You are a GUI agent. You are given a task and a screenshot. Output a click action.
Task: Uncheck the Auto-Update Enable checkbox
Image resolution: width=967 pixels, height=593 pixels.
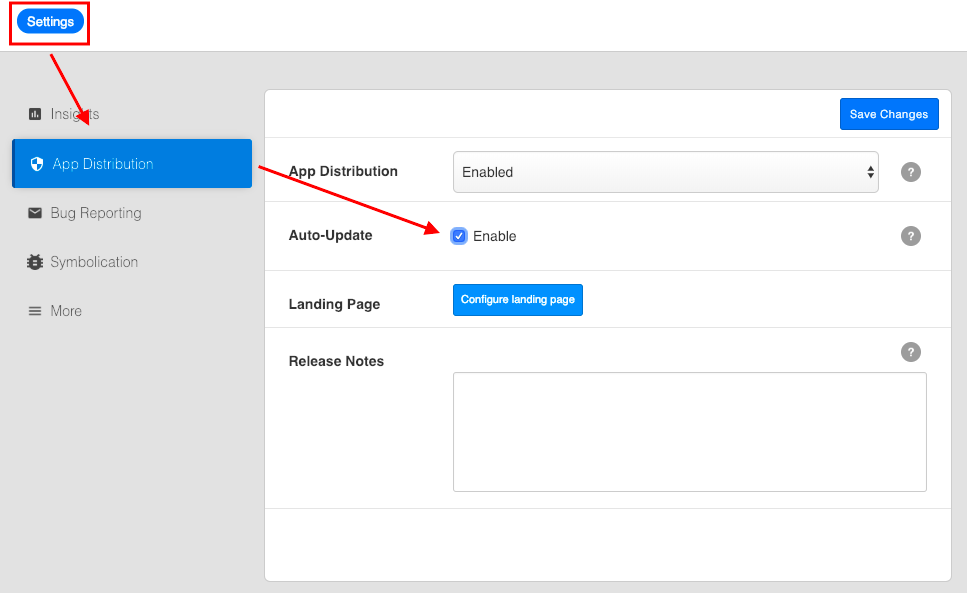coord(459,236)
